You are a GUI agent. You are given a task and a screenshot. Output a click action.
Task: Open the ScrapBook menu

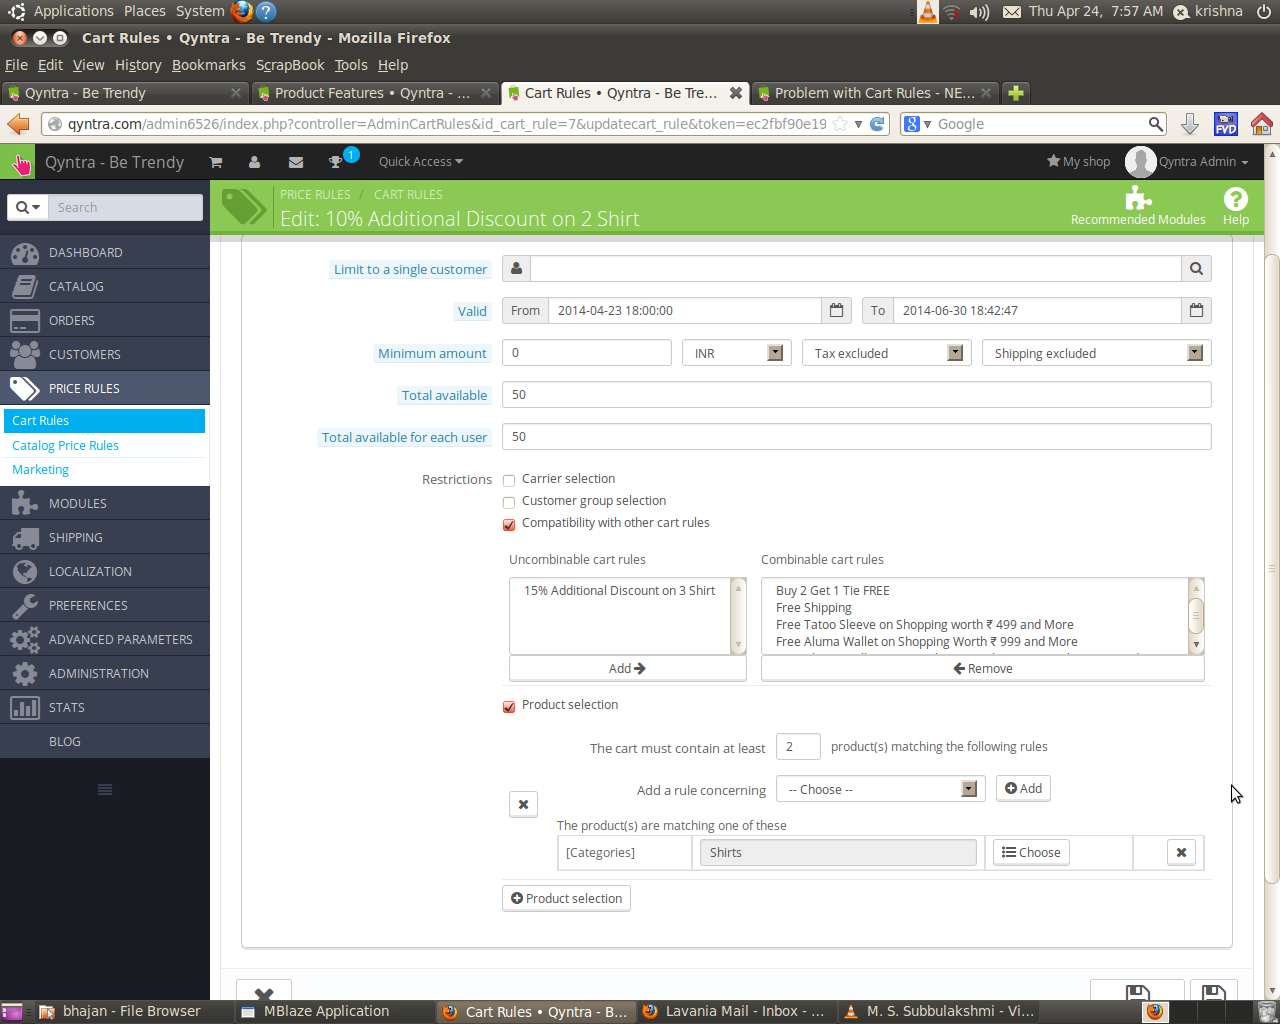click(x=290, y=65)
